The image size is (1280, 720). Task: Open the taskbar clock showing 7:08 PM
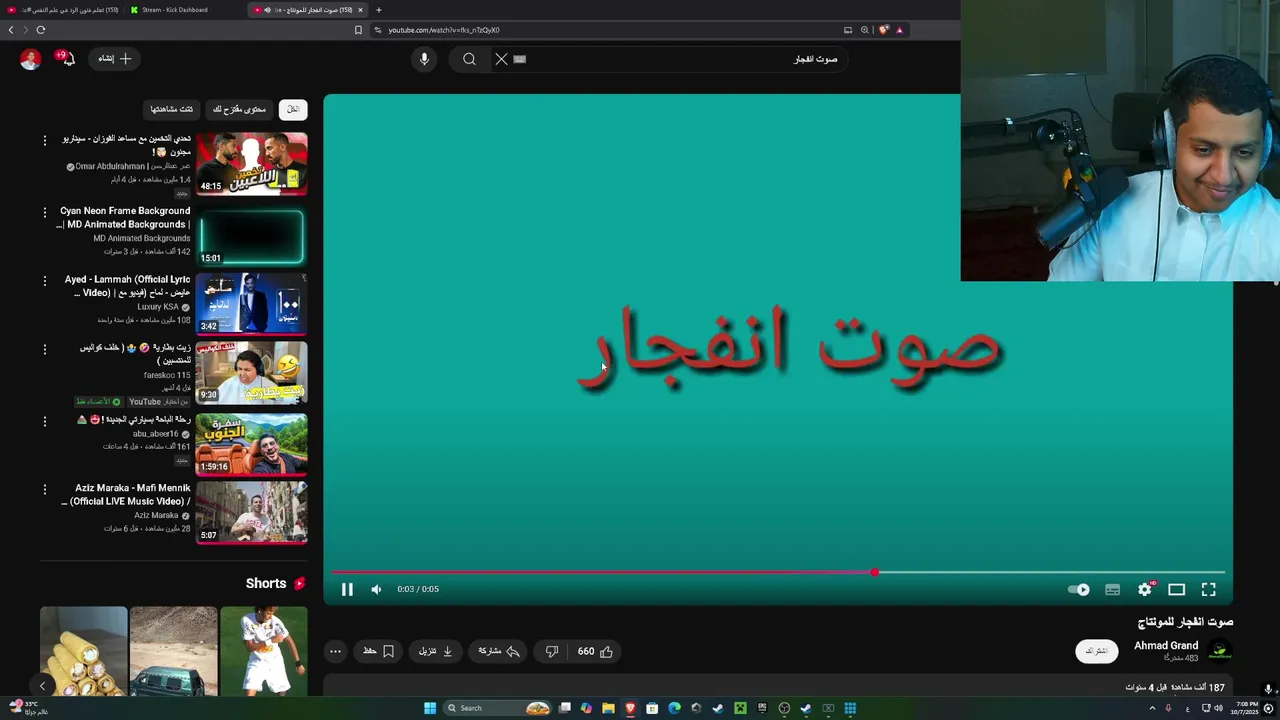click(x=1244, y=708)
